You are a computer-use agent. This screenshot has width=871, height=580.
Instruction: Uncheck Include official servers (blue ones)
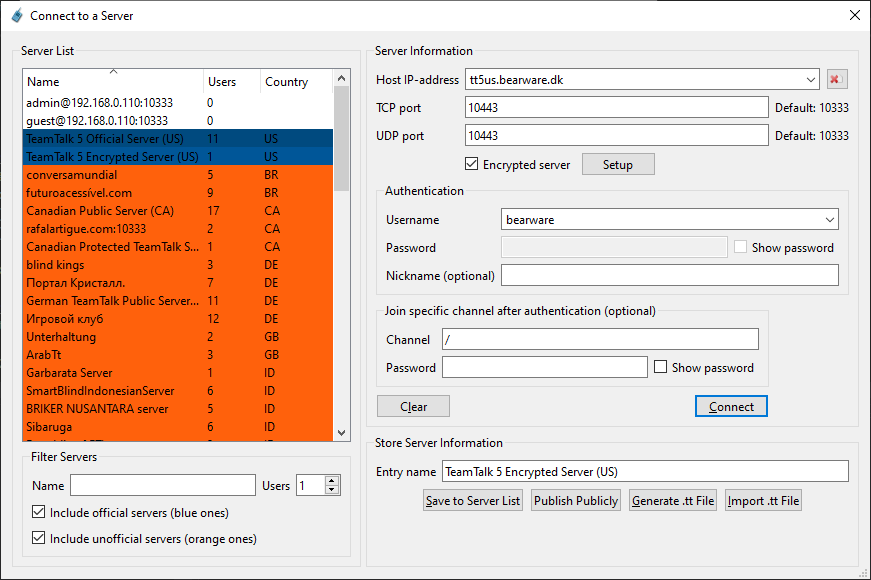tap(38, 513)
